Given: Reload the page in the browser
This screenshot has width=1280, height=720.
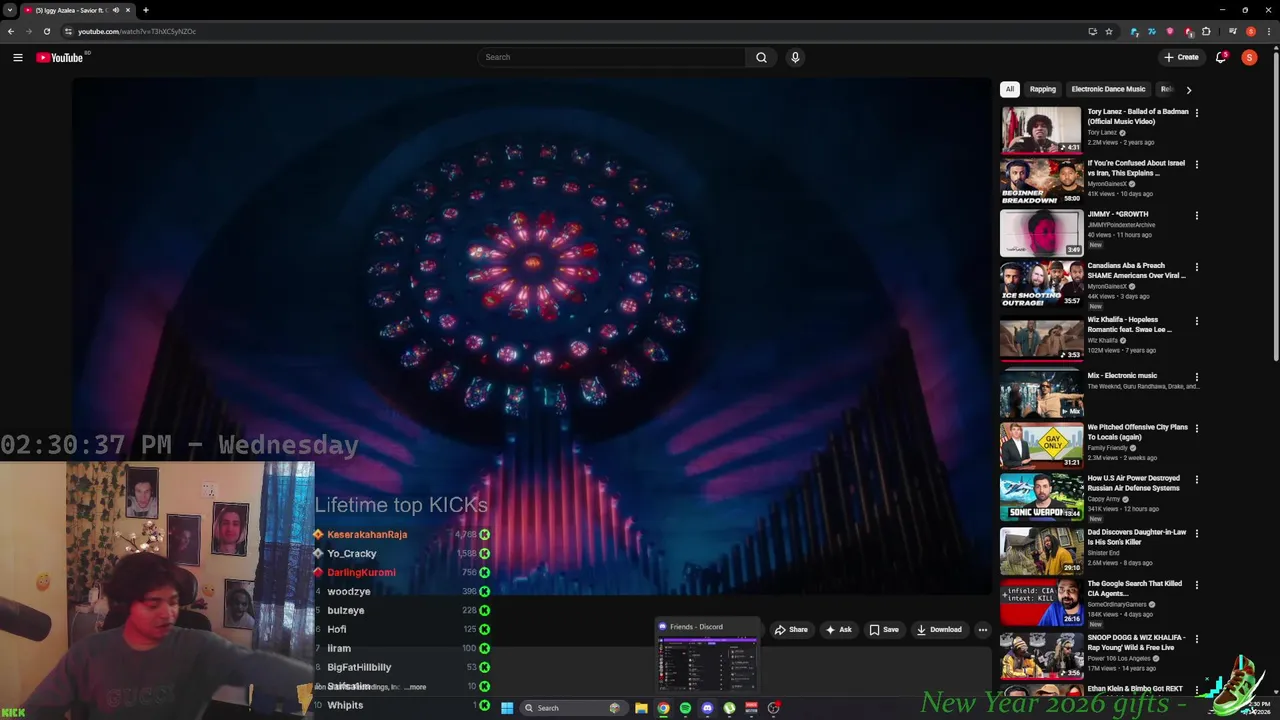Looking at the screenshot, I should 46,31.
